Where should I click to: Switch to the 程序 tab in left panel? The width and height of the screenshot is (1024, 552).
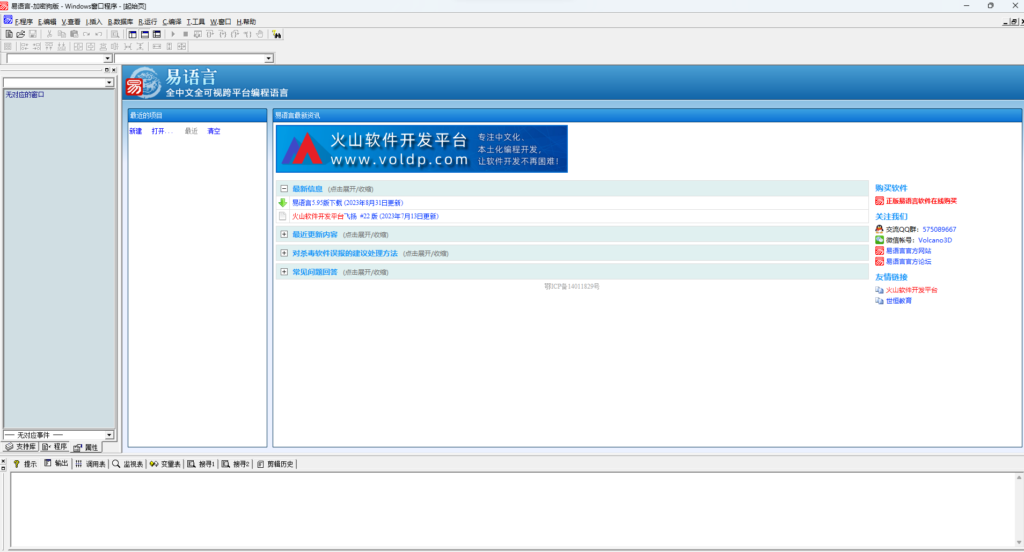(x=55, y=447)
